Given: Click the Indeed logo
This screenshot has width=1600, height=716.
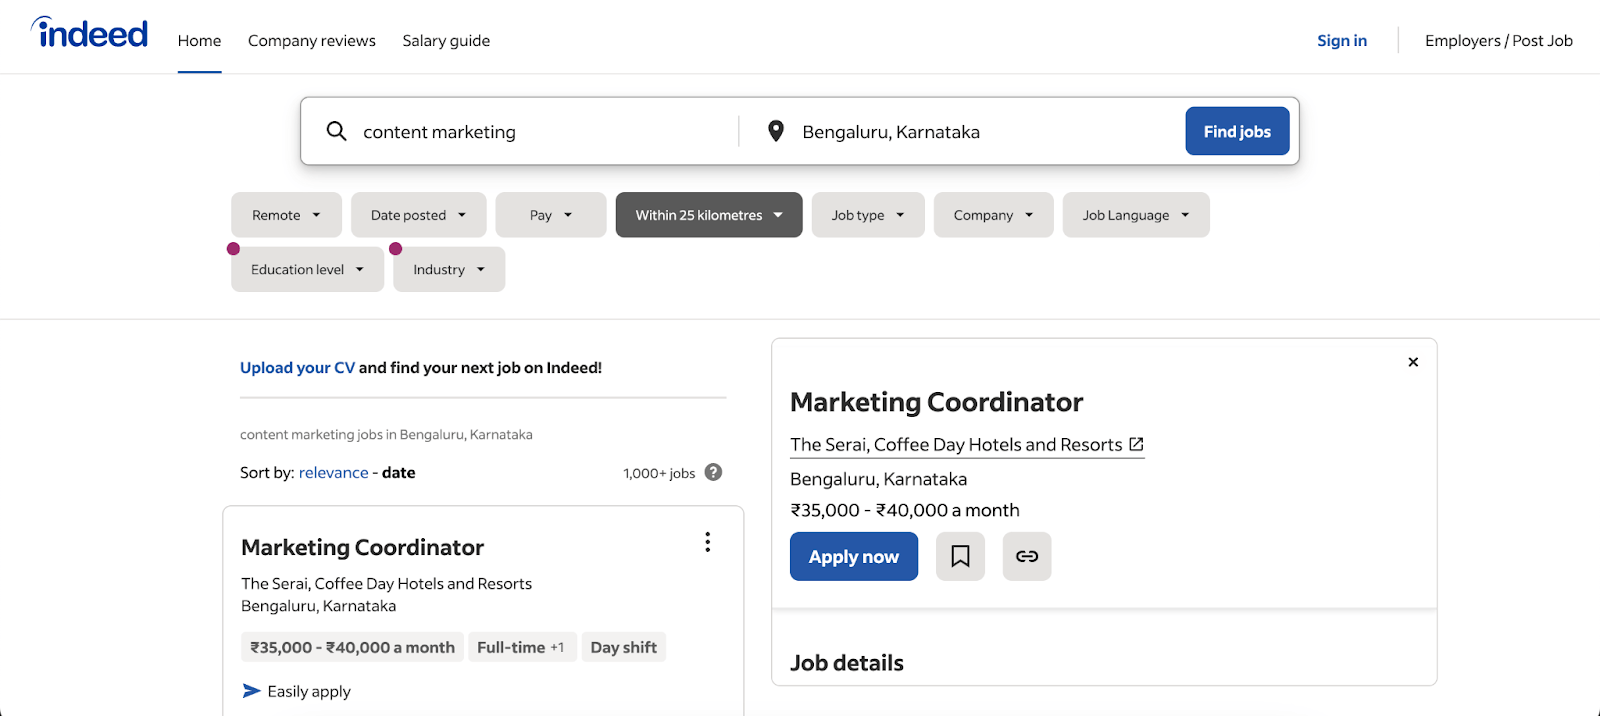Looking at the screenshot, I should point(89,33).
